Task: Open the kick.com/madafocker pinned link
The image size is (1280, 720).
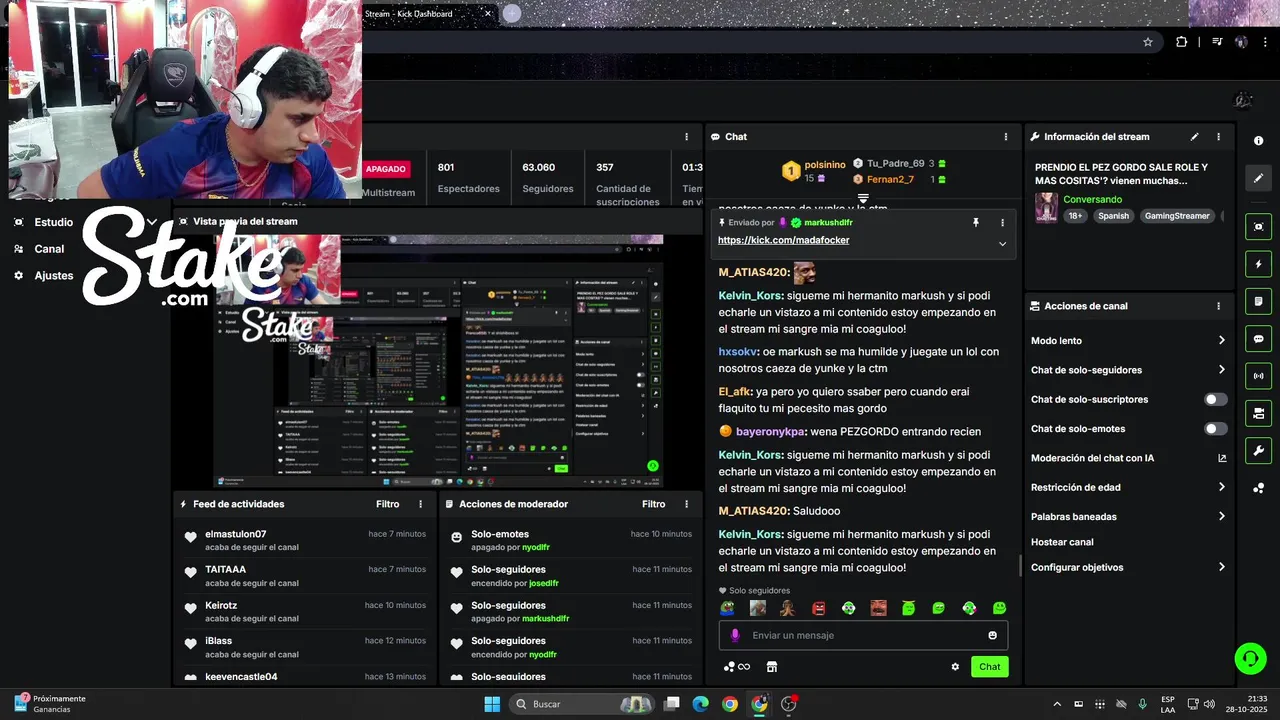Action: pyautogui.click(x=783, y=240)
